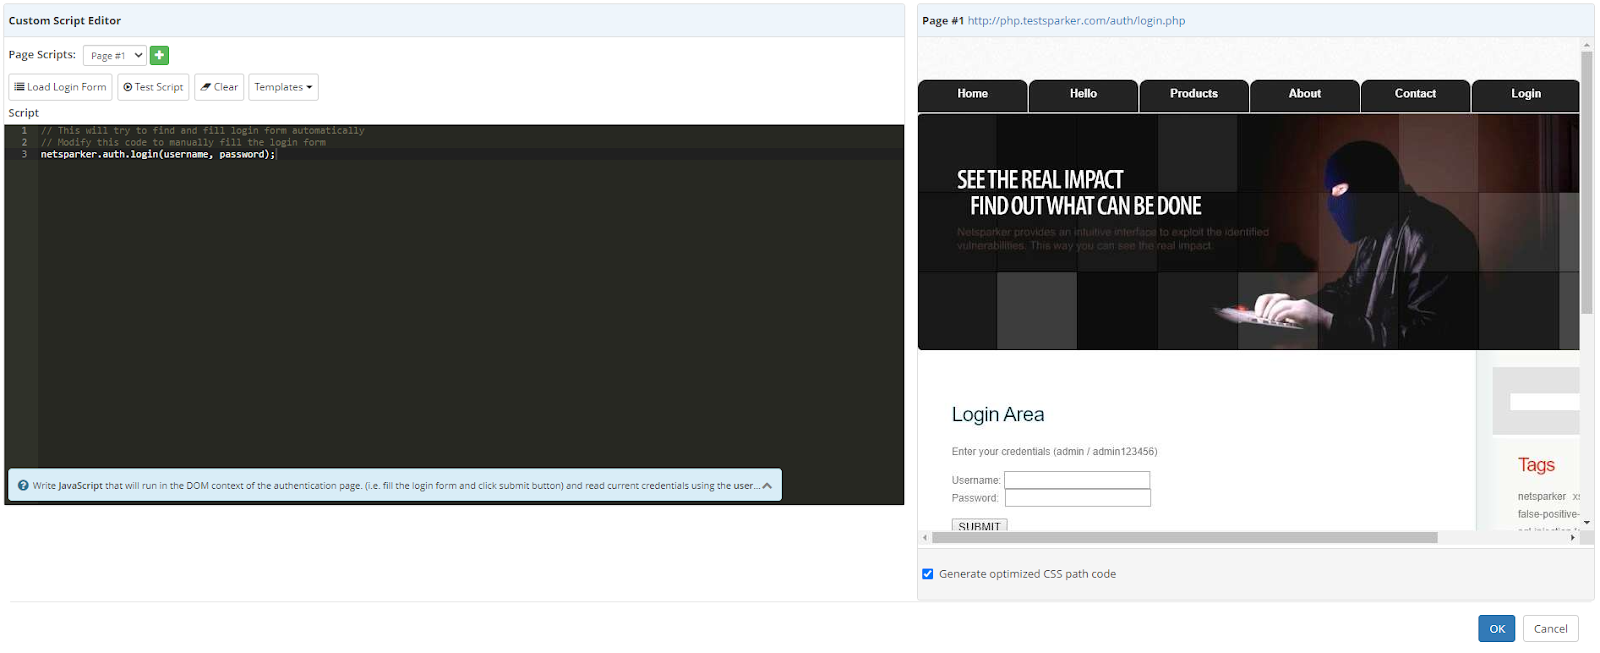Screen dimensions: 1600x653
Task: Click the hacker banner image
Action: click(1249, 232)
